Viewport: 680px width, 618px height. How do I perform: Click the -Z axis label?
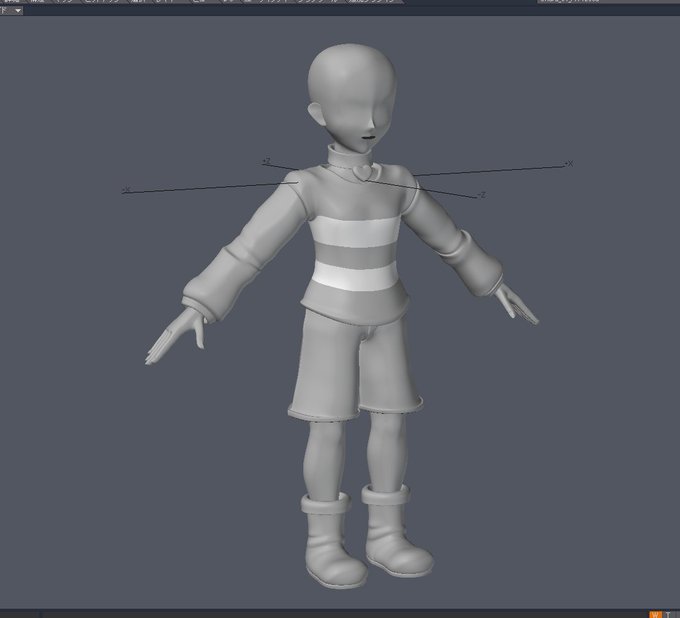coord(481,195)
